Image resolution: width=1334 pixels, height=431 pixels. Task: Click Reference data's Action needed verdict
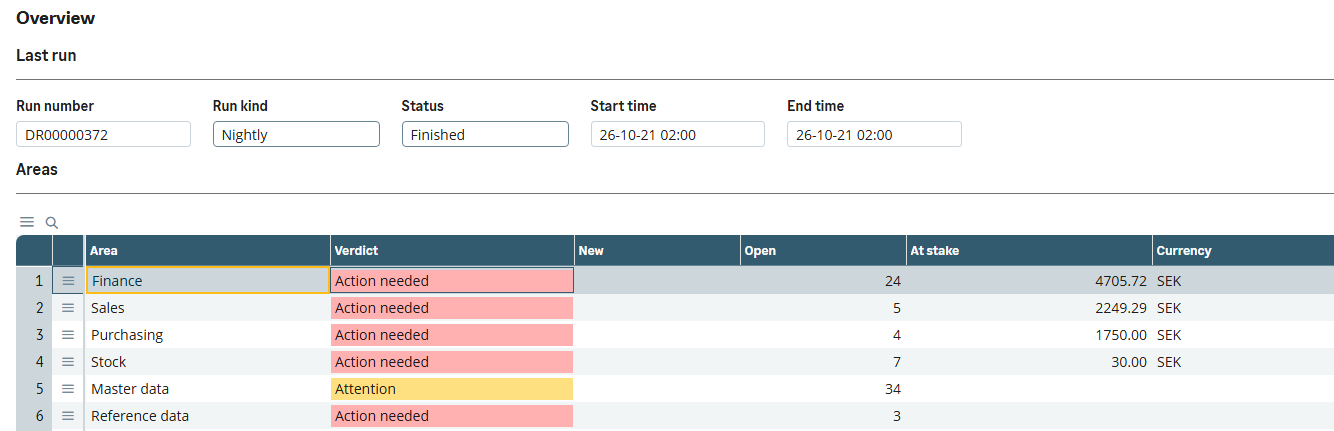[x=452, y=416]
